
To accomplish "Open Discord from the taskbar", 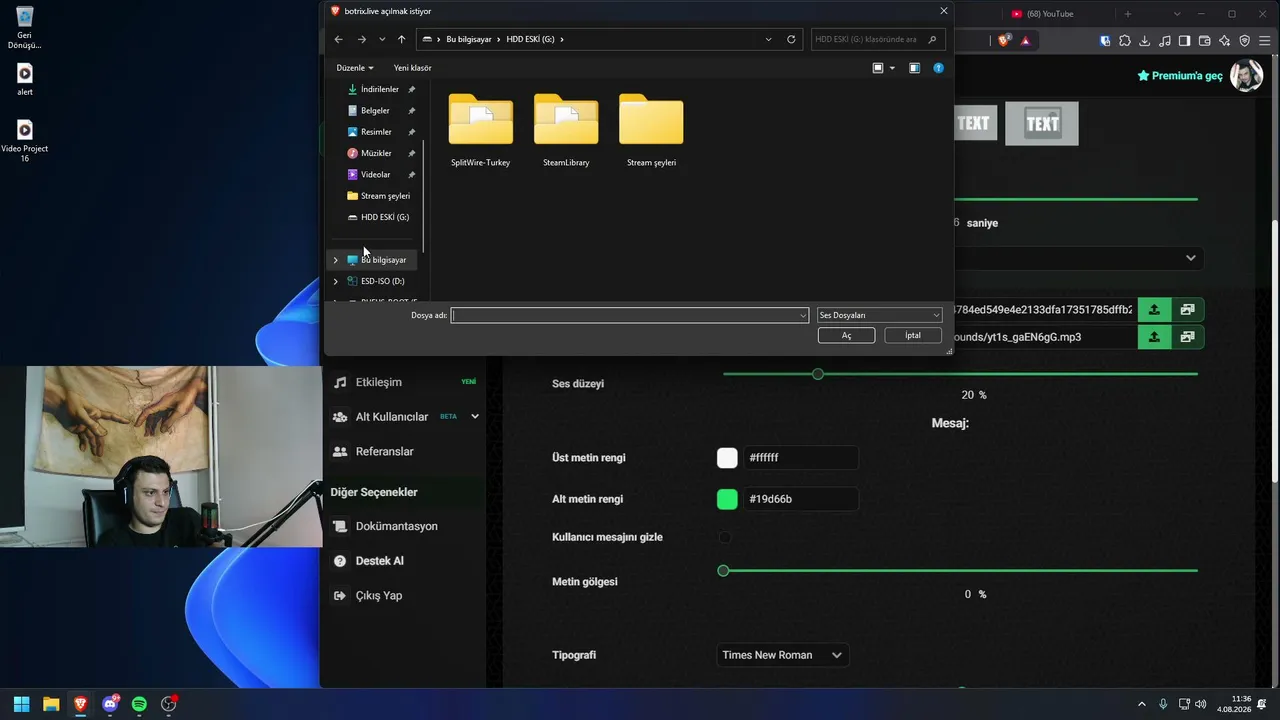I will [x=110, y=704].
